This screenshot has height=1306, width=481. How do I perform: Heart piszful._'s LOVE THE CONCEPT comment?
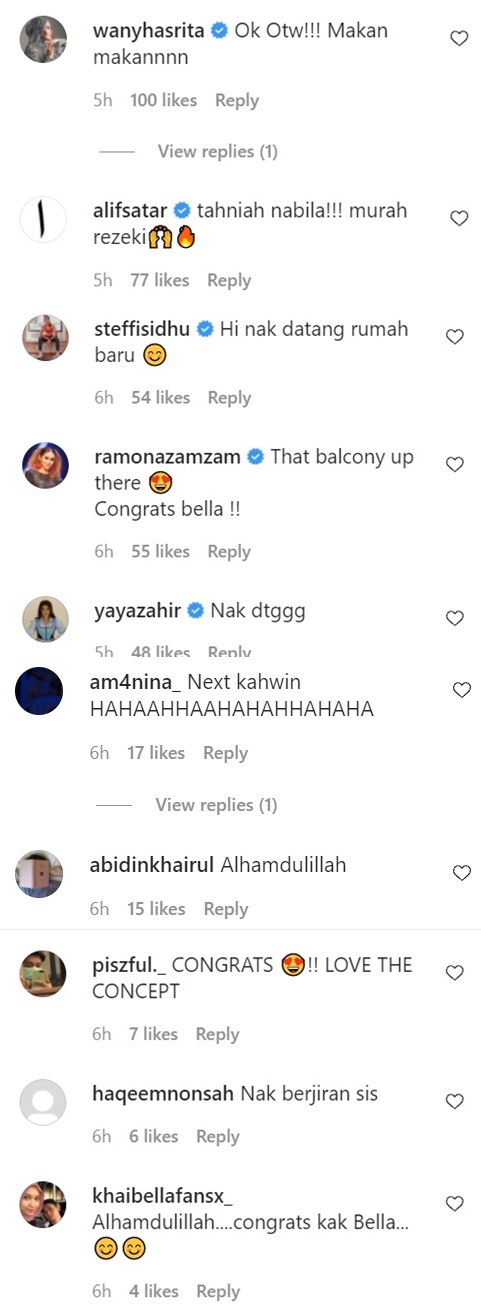click(454, 973)
